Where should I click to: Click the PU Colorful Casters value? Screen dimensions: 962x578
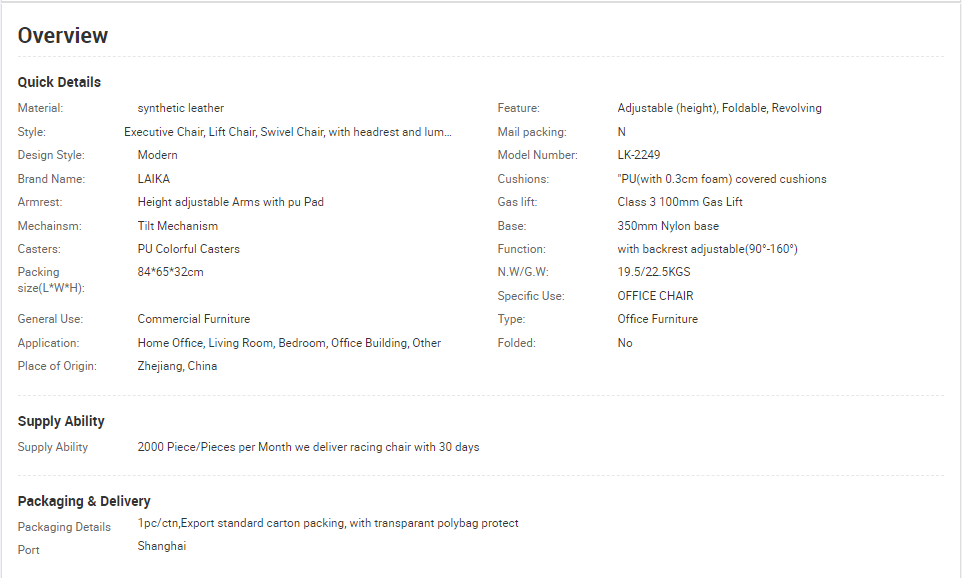click(188, 249)
